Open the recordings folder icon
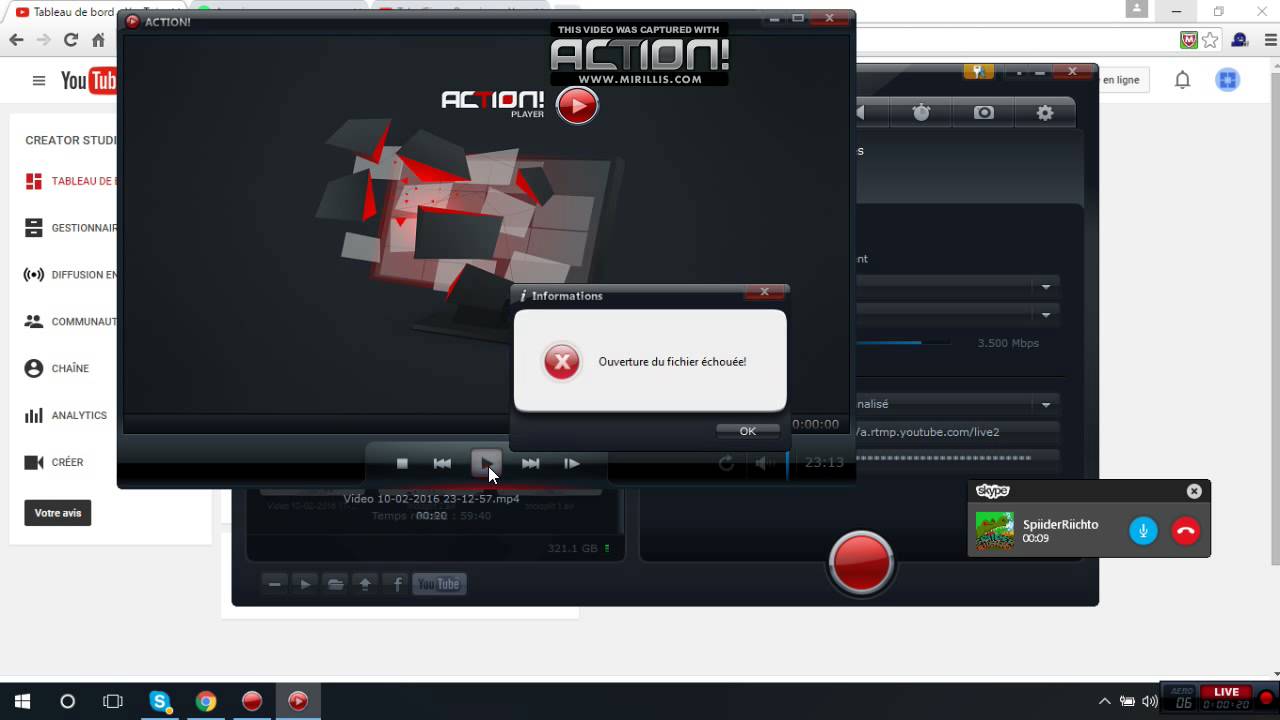 point(336,584)
